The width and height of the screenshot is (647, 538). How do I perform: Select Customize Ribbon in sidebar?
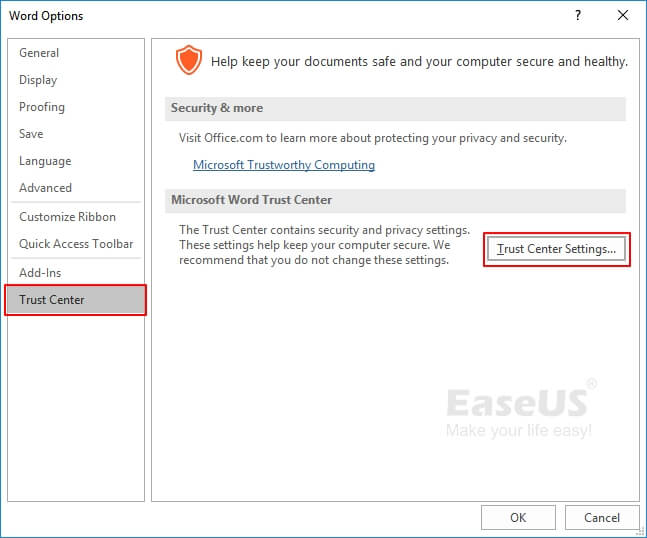(67, 217)
